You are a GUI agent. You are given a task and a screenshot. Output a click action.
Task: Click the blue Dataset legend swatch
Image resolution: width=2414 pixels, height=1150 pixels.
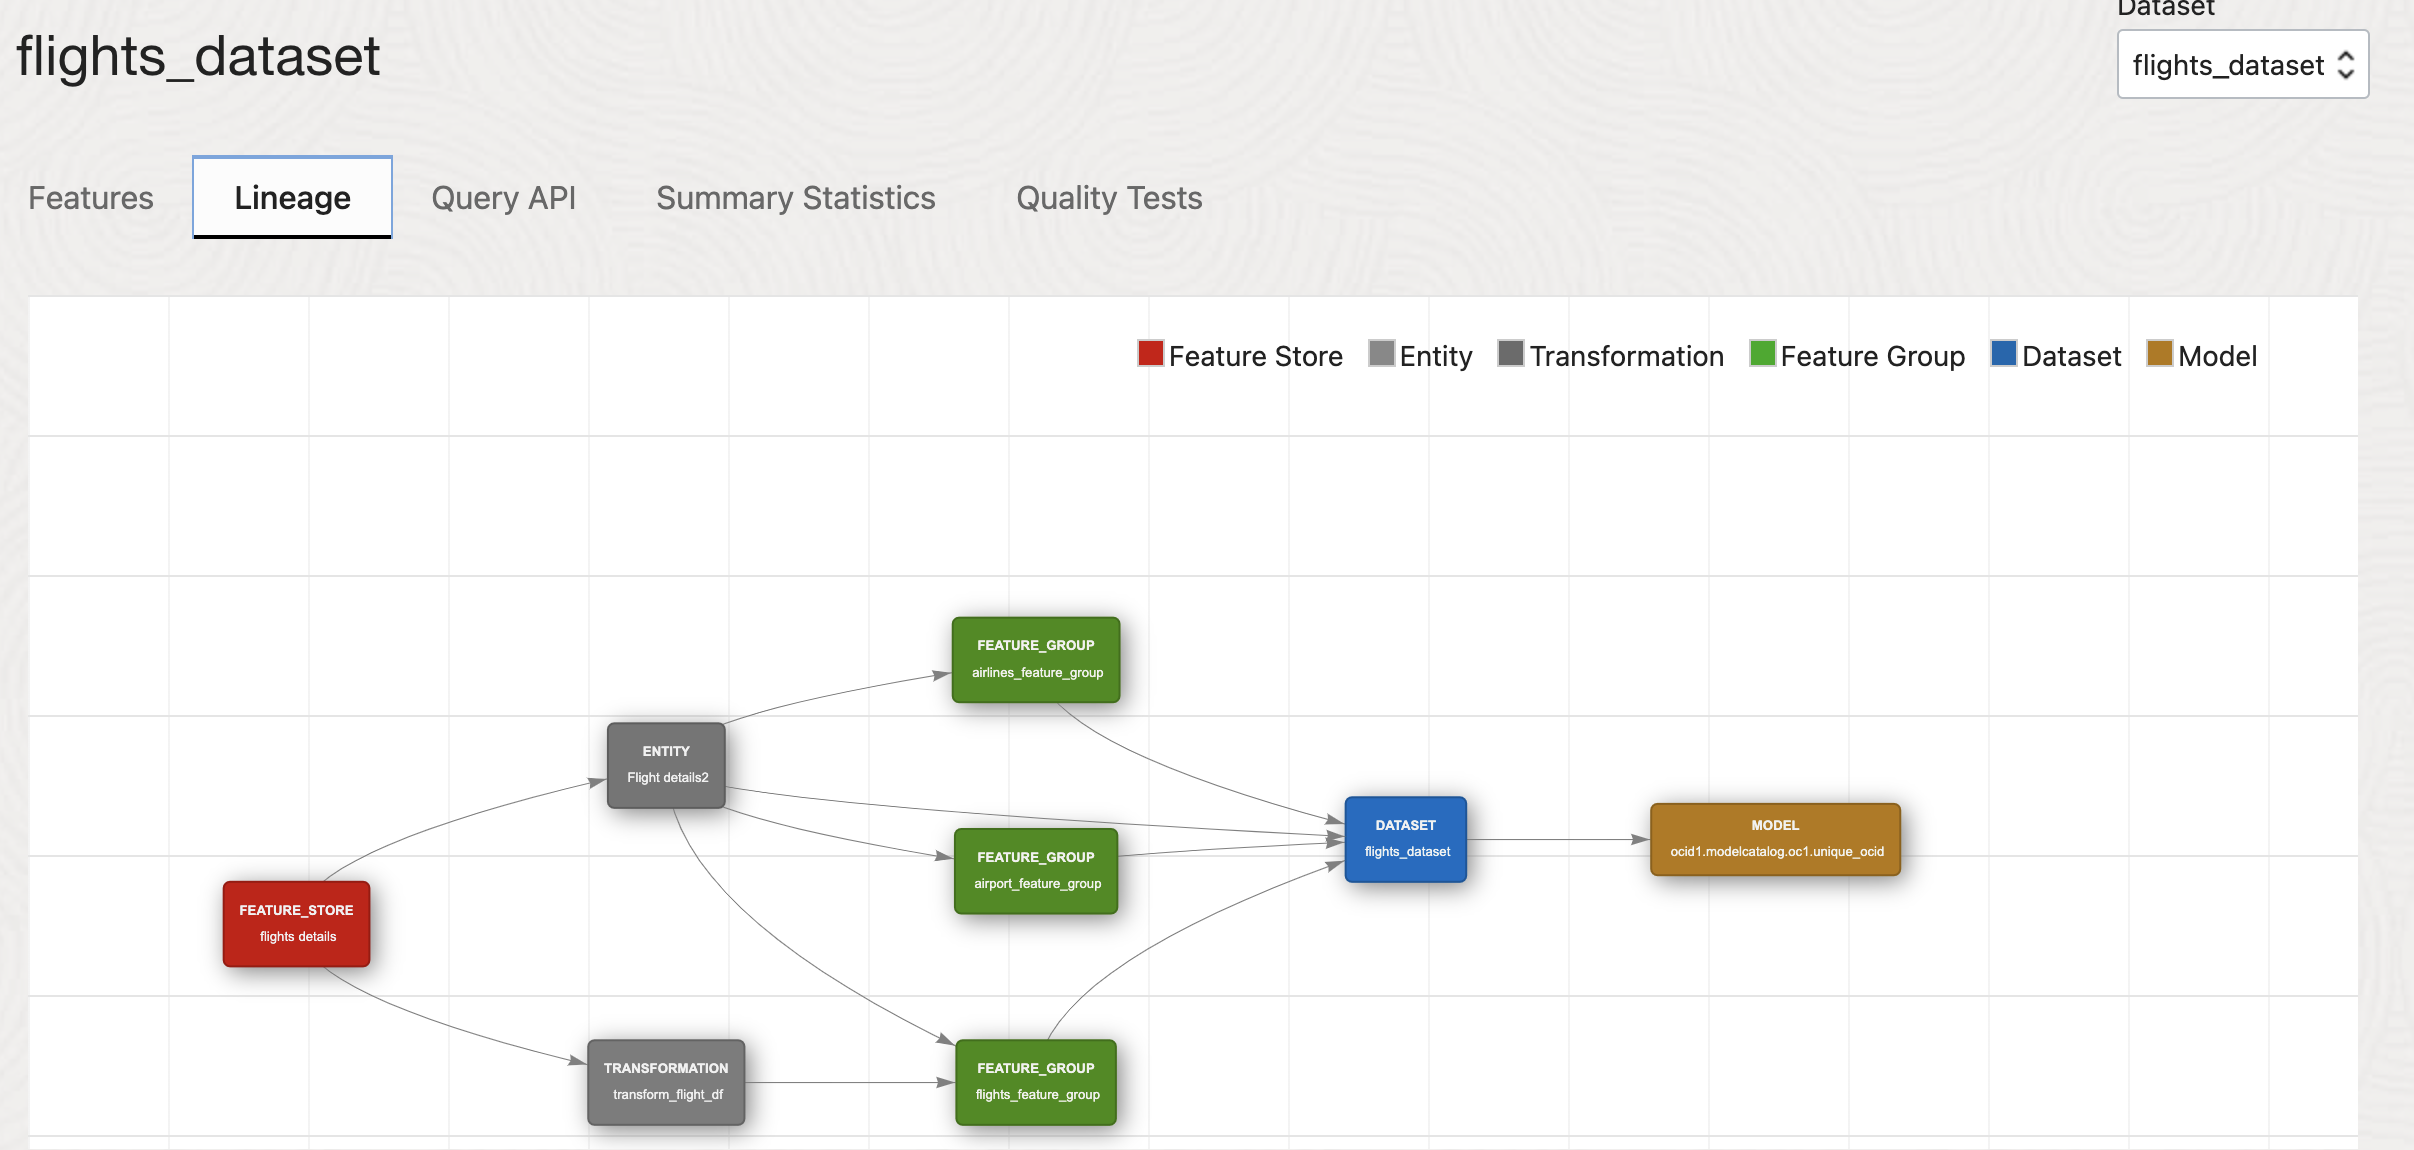(x=2003, y=353)
